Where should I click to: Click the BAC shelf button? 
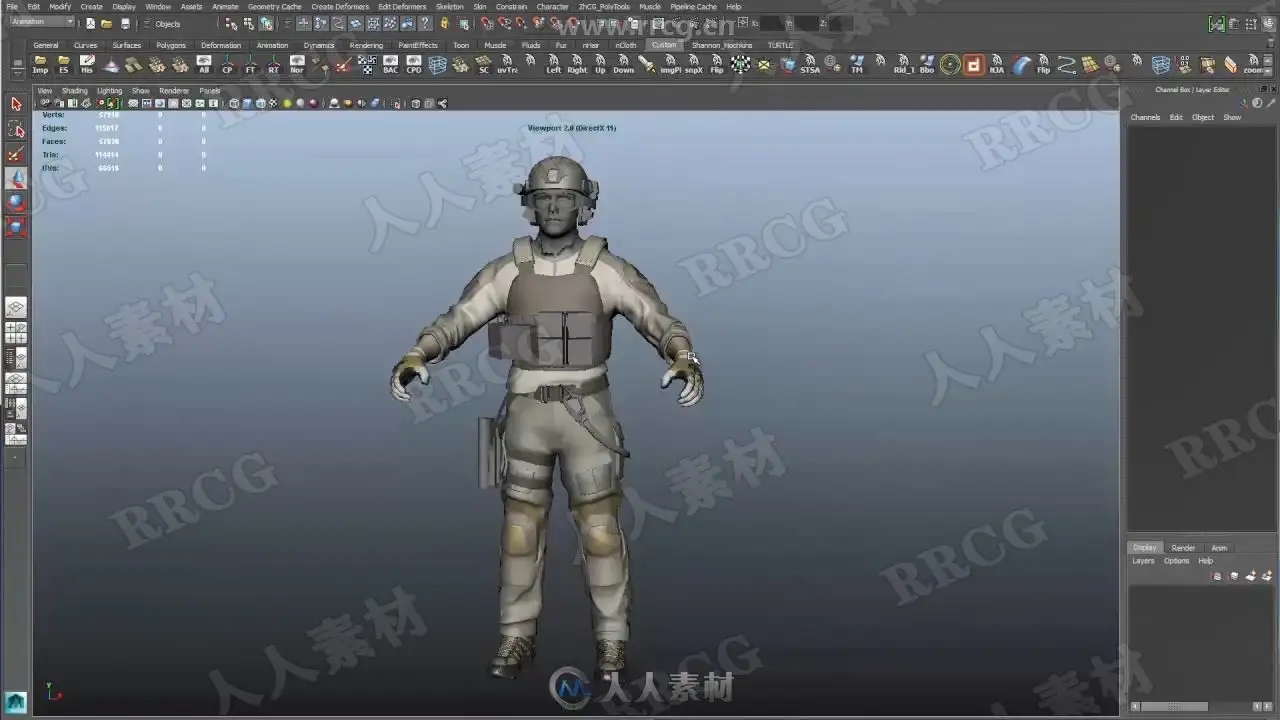point(390,65)
